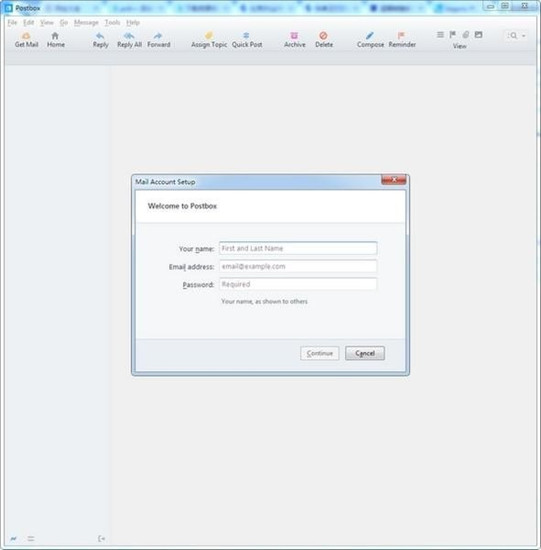
Task: Open Compose with the pencil icon
Action: [x=370, y=35]
